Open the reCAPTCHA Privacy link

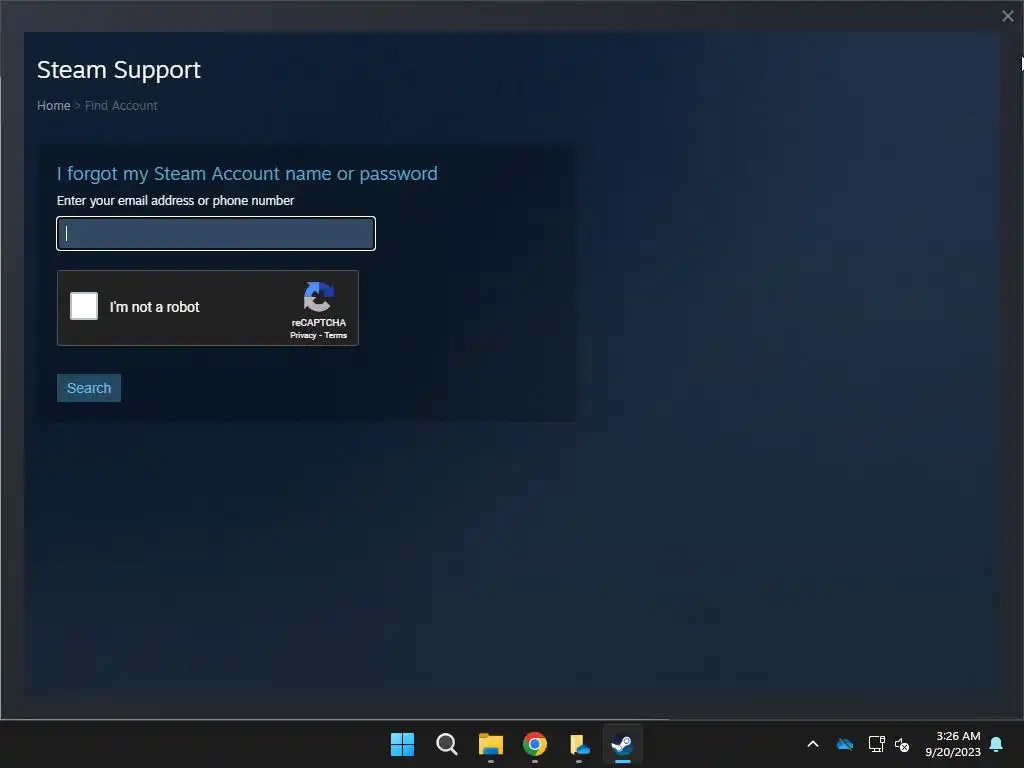[303, 335]
